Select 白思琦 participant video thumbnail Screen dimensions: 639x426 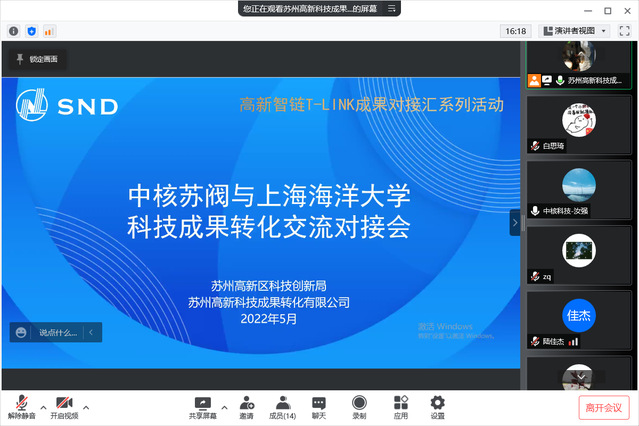coord(579,124)
